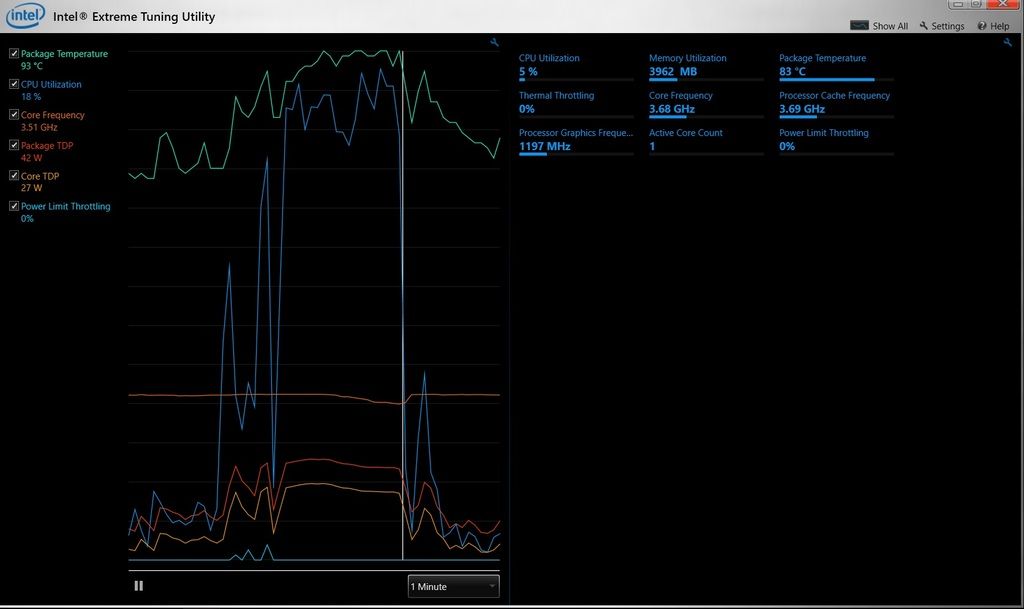Open monitor panel wrench at far right
The image size is (1024, 609).
(x=1008, y=42)
